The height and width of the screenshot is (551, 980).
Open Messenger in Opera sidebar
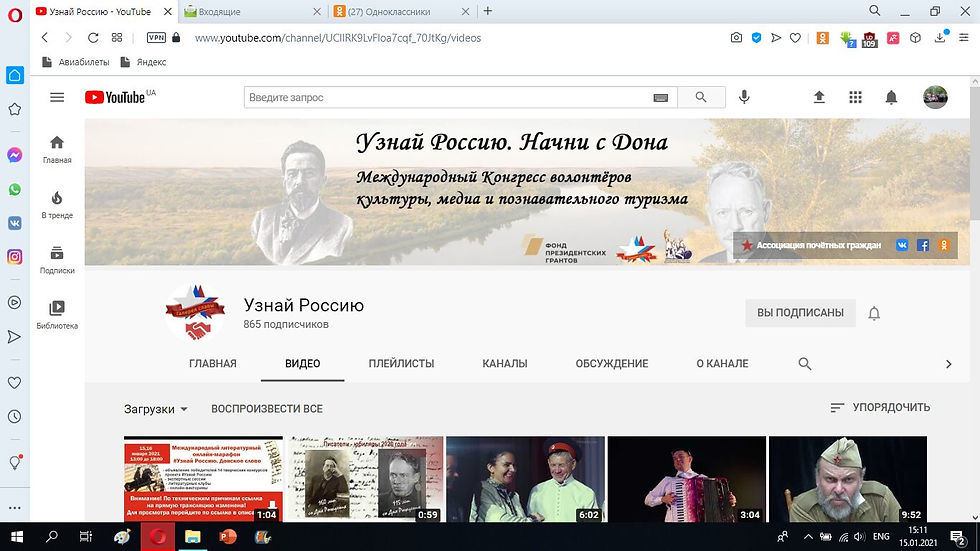14,155
